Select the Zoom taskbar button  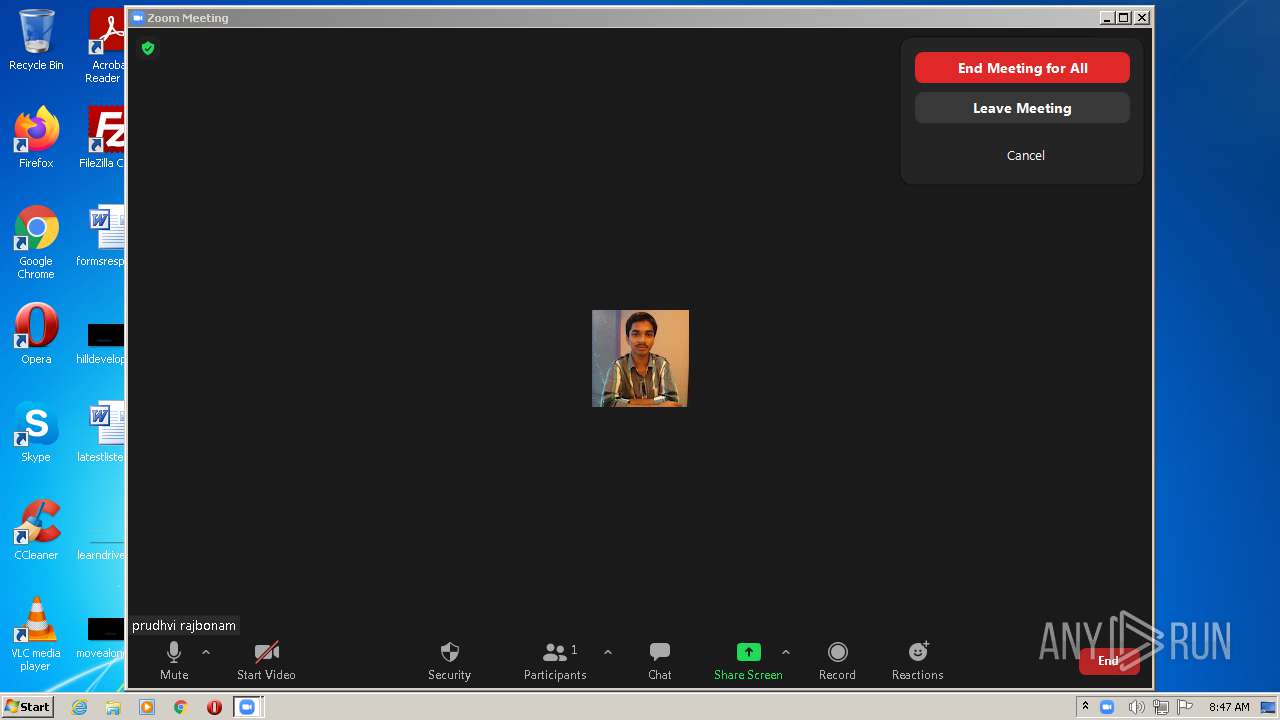point(247,707)
